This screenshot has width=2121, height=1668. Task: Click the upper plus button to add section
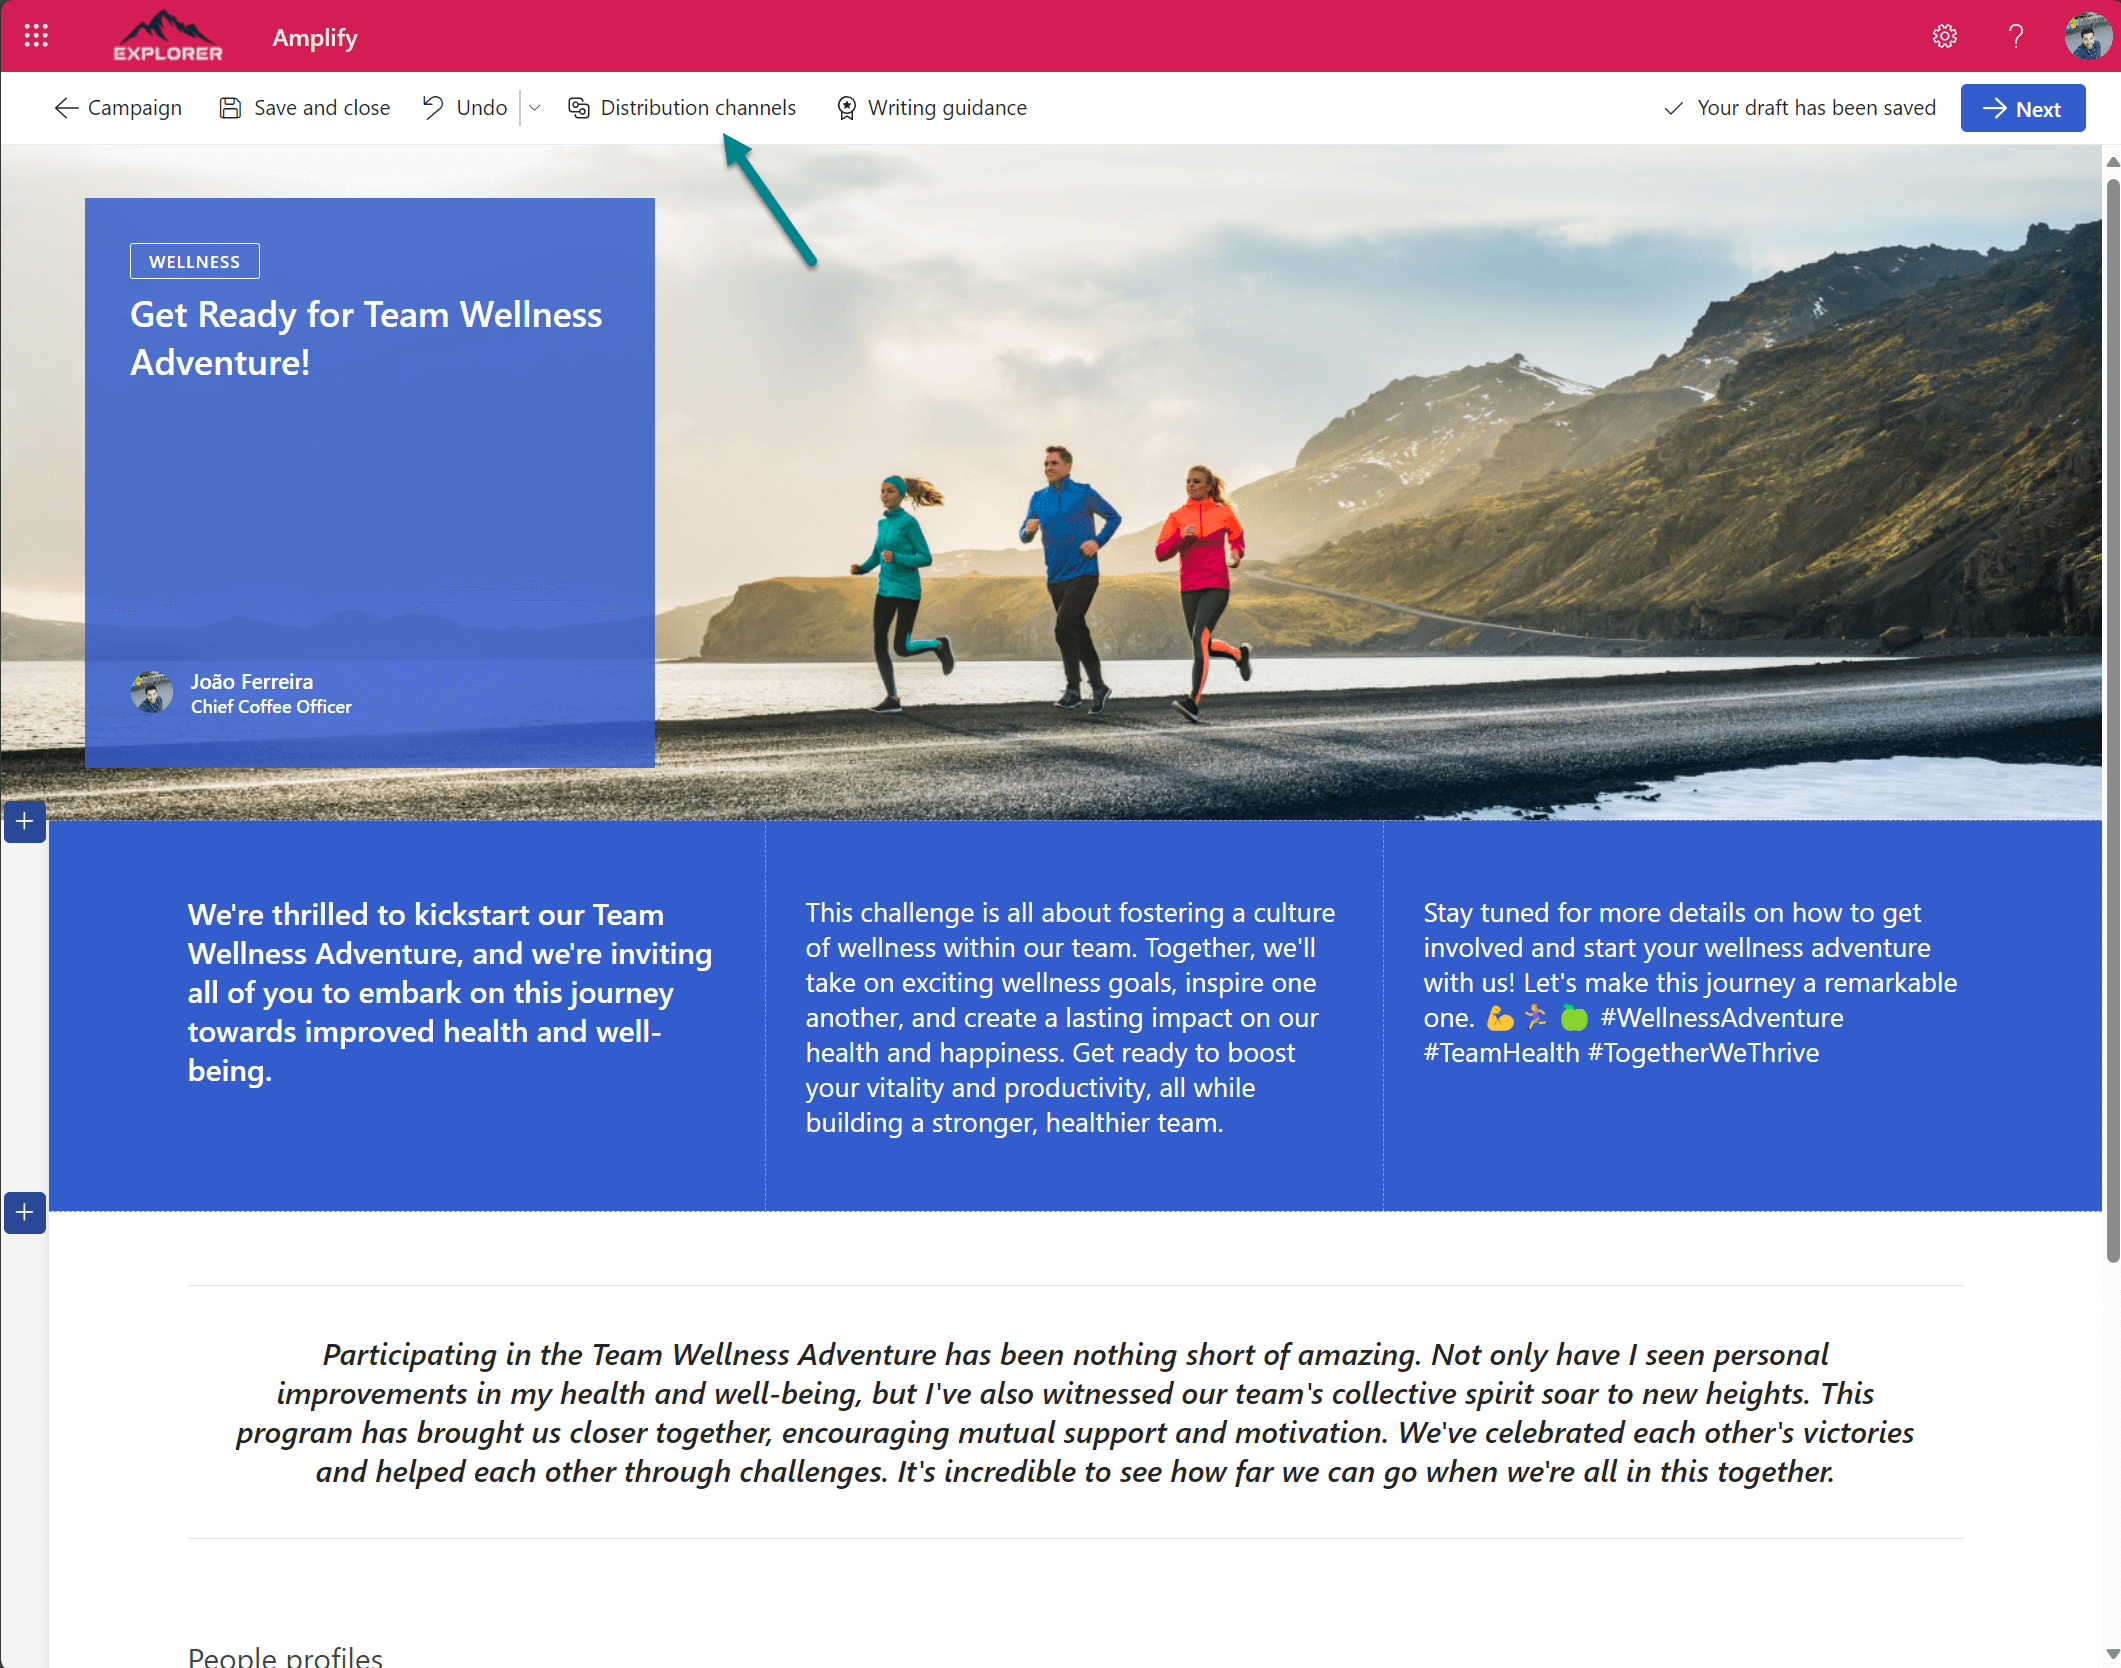(24, 821)
